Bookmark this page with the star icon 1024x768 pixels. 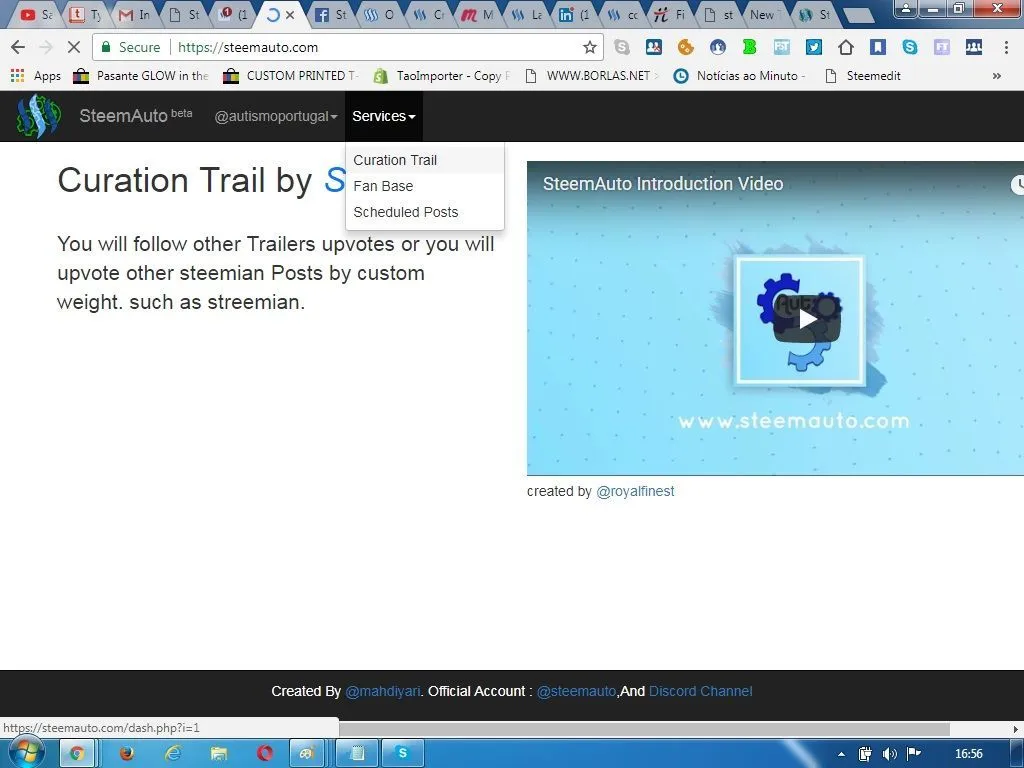click(x=590, y=47)
